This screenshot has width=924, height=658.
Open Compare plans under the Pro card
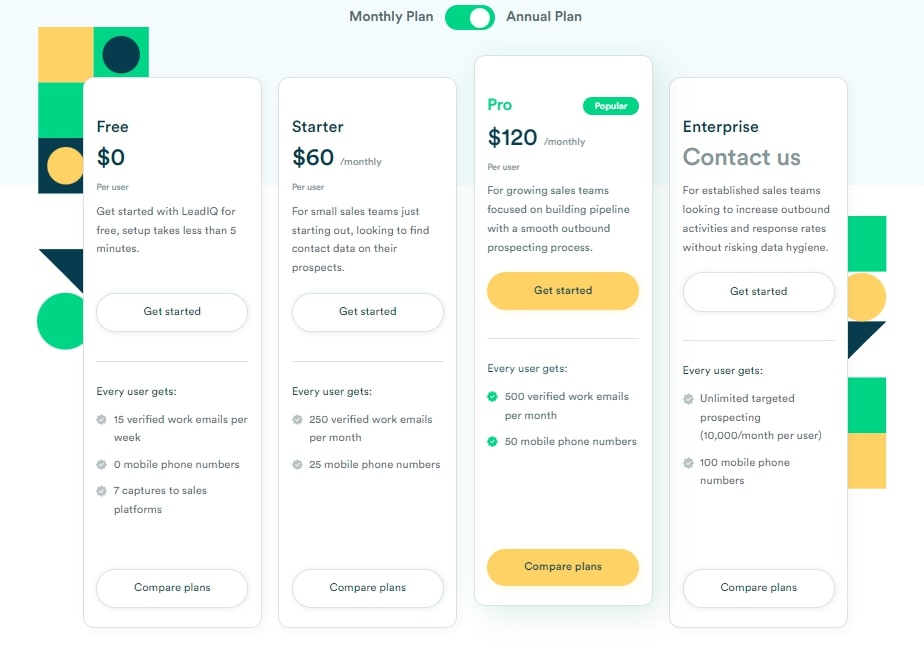pyautogui.click(x=563, y=567)
